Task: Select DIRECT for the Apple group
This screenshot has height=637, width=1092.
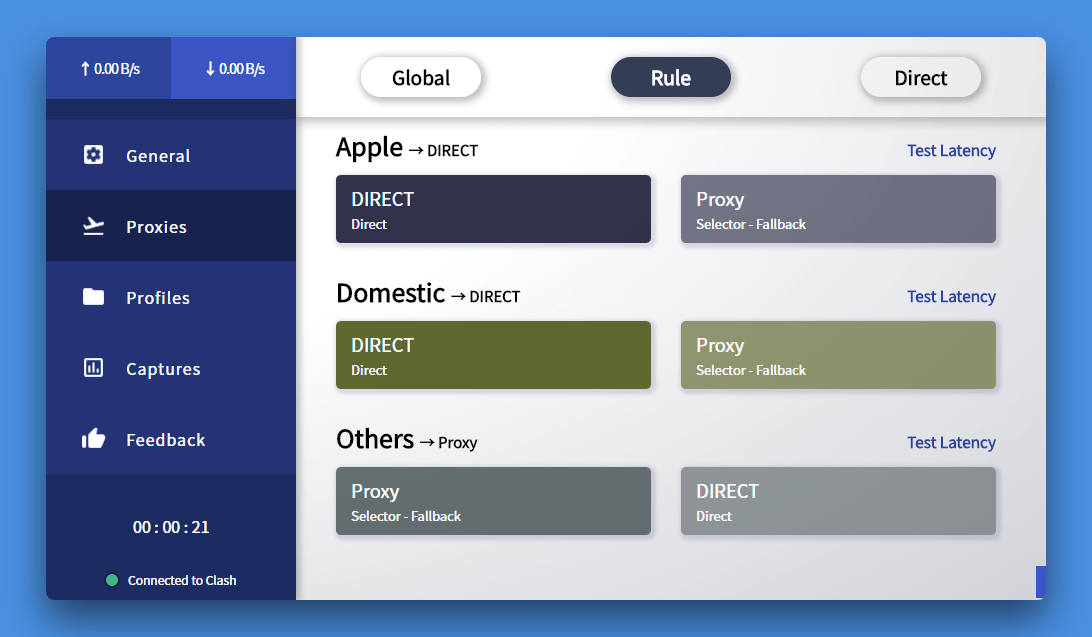Action: tap(493, 209)
